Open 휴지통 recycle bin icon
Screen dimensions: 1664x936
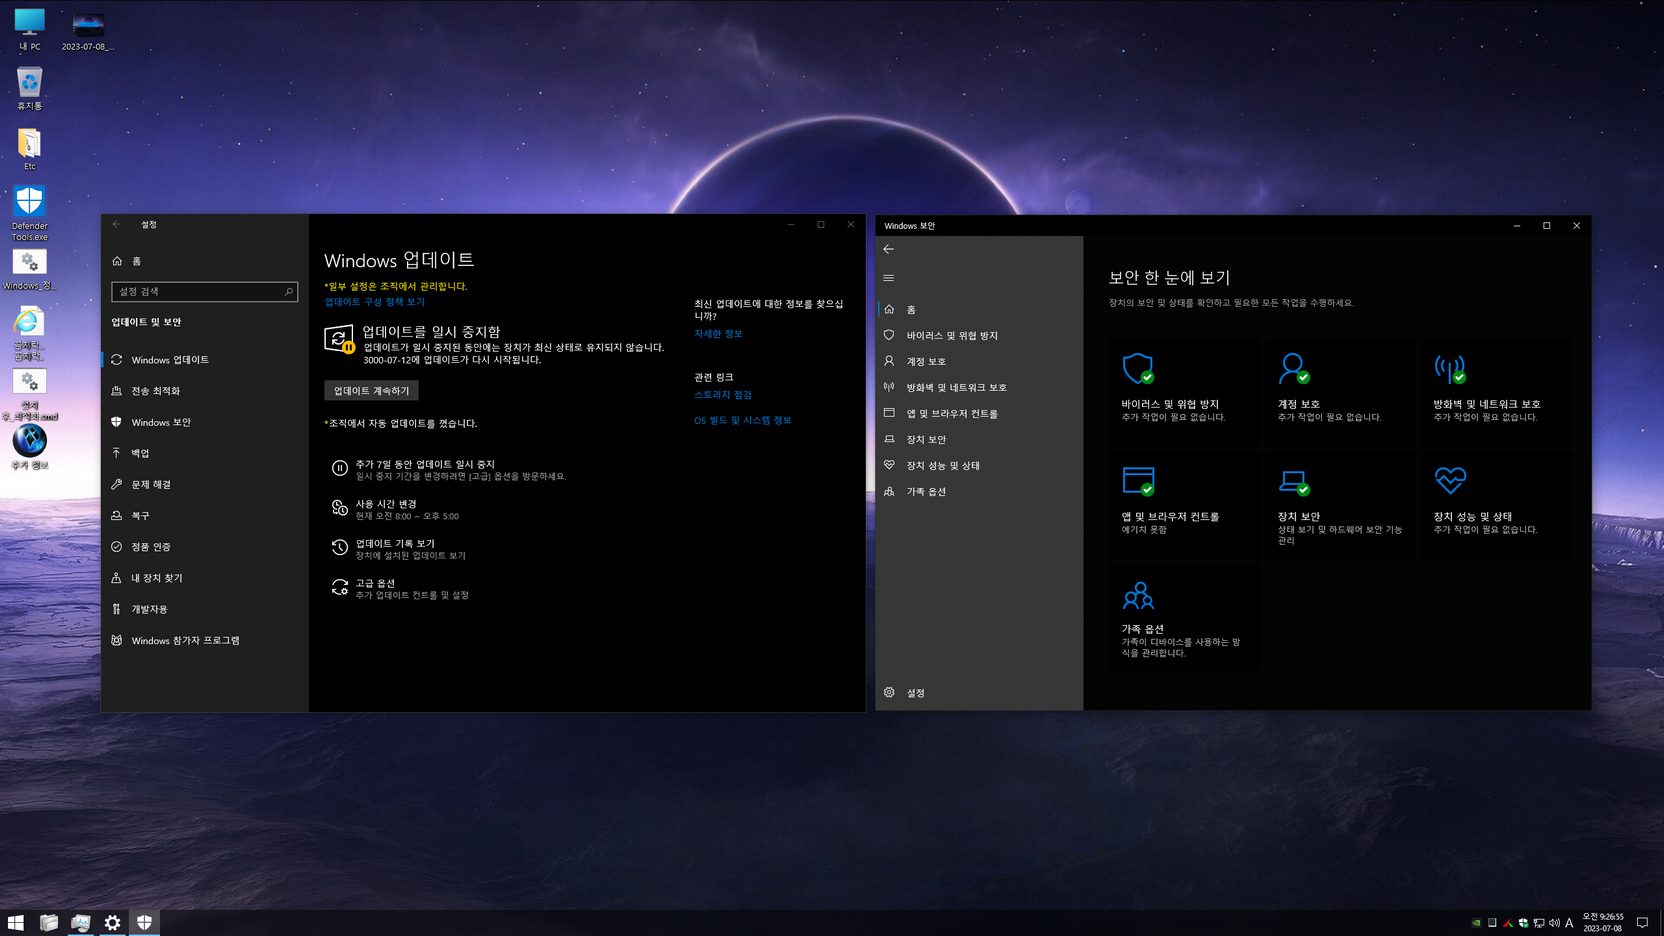(29, 88)
